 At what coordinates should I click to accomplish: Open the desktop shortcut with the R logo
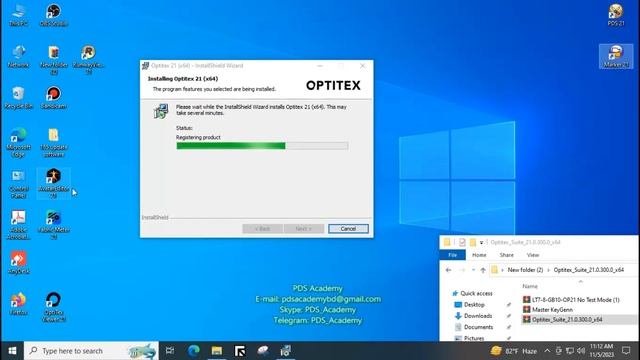pos(89,60)
